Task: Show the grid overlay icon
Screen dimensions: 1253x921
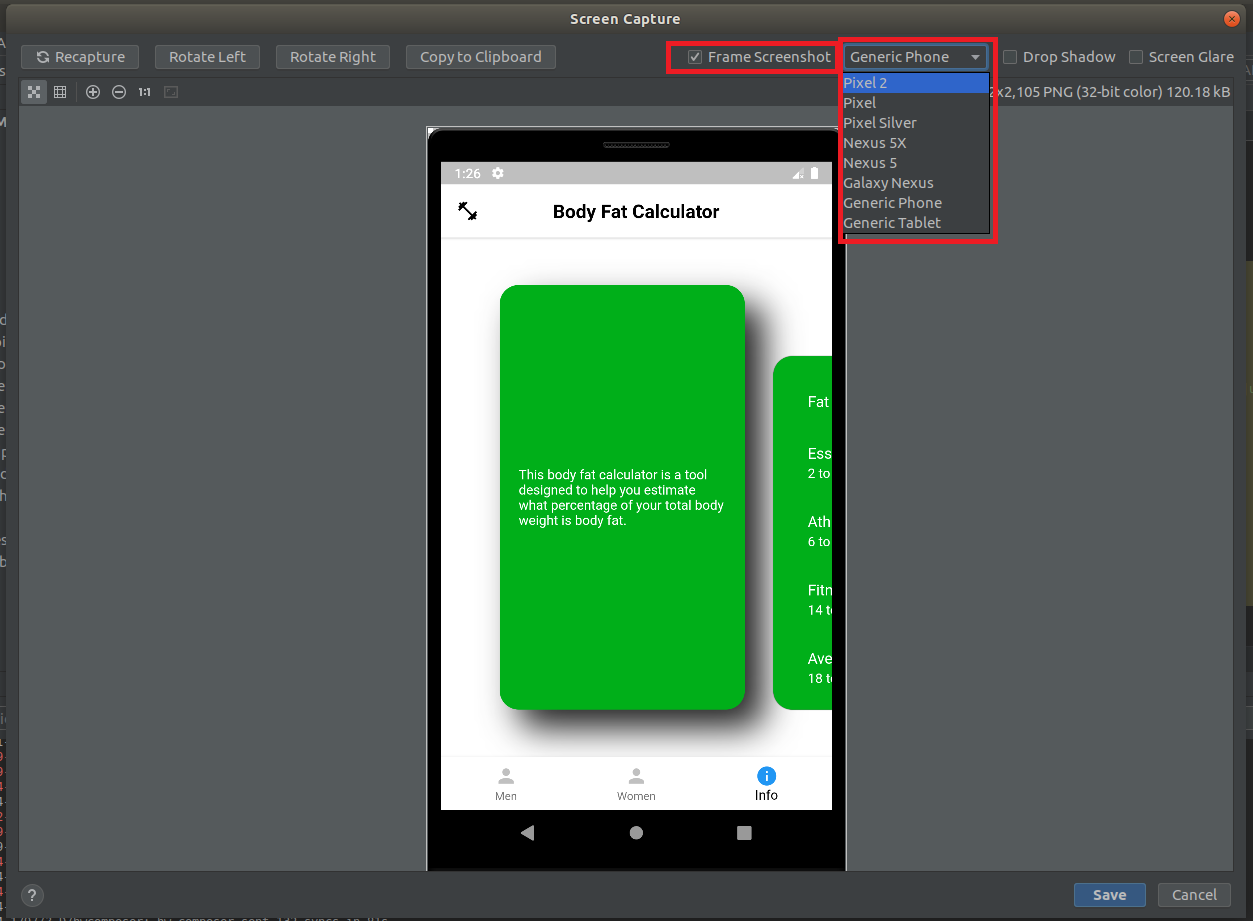Action: click(60, 92)
